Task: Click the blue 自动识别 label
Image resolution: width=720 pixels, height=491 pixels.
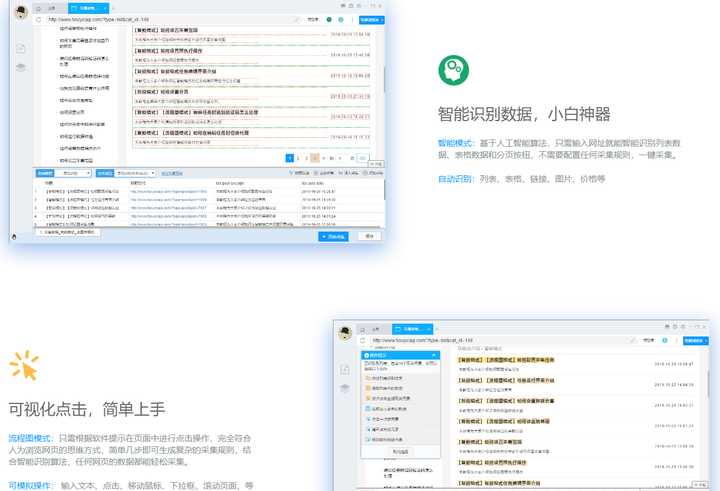Action: point(455,179)
